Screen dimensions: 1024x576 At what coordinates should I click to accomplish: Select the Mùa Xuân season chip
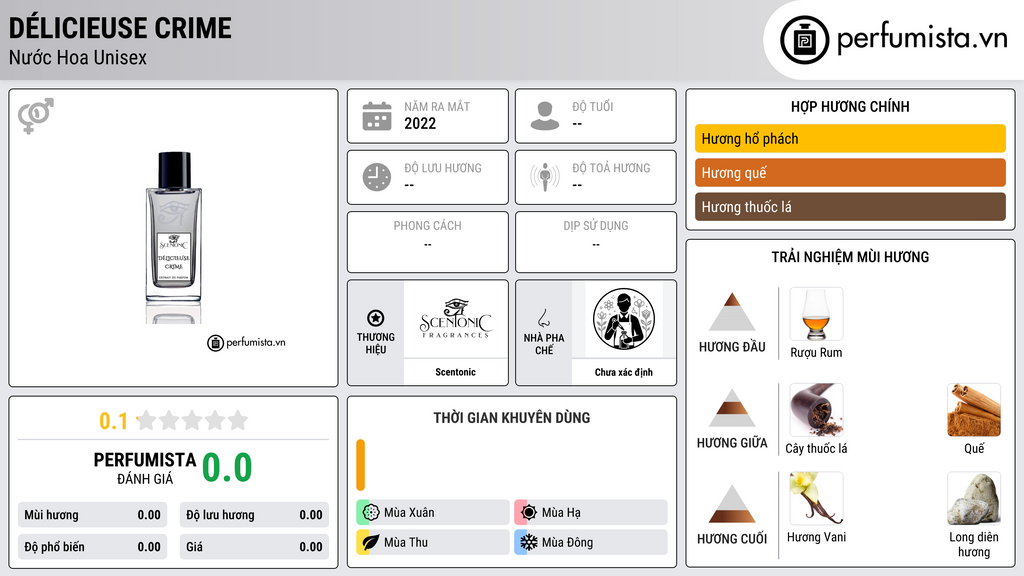coord(433,513)
